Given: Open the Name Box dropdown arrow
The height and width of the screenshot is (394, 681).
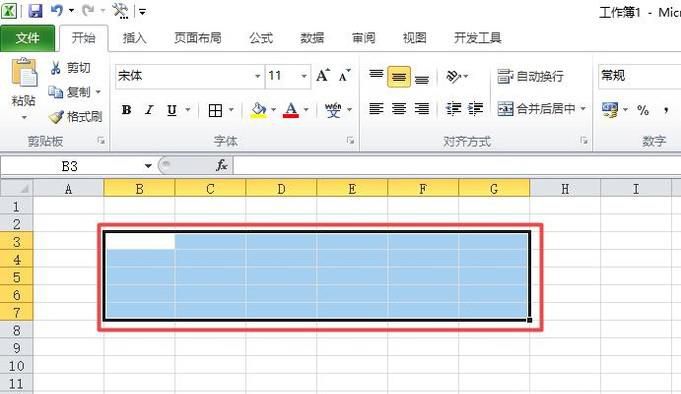Looking at the screenshot, I should pyautogui.click(x=148, y=166).
